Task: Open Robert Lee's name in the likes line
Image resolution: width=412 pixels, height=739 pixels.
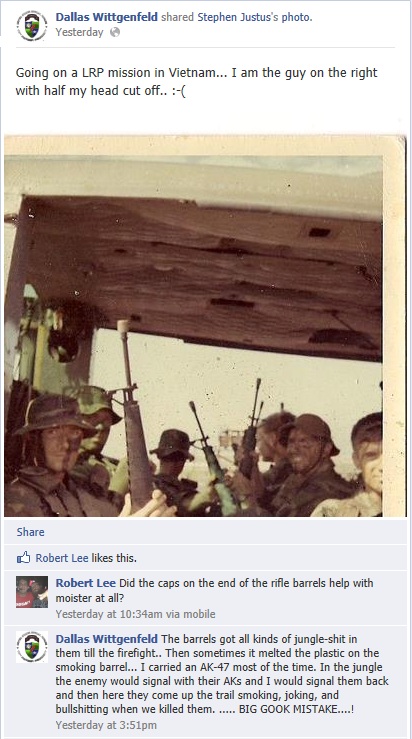Action: [62, 558]
